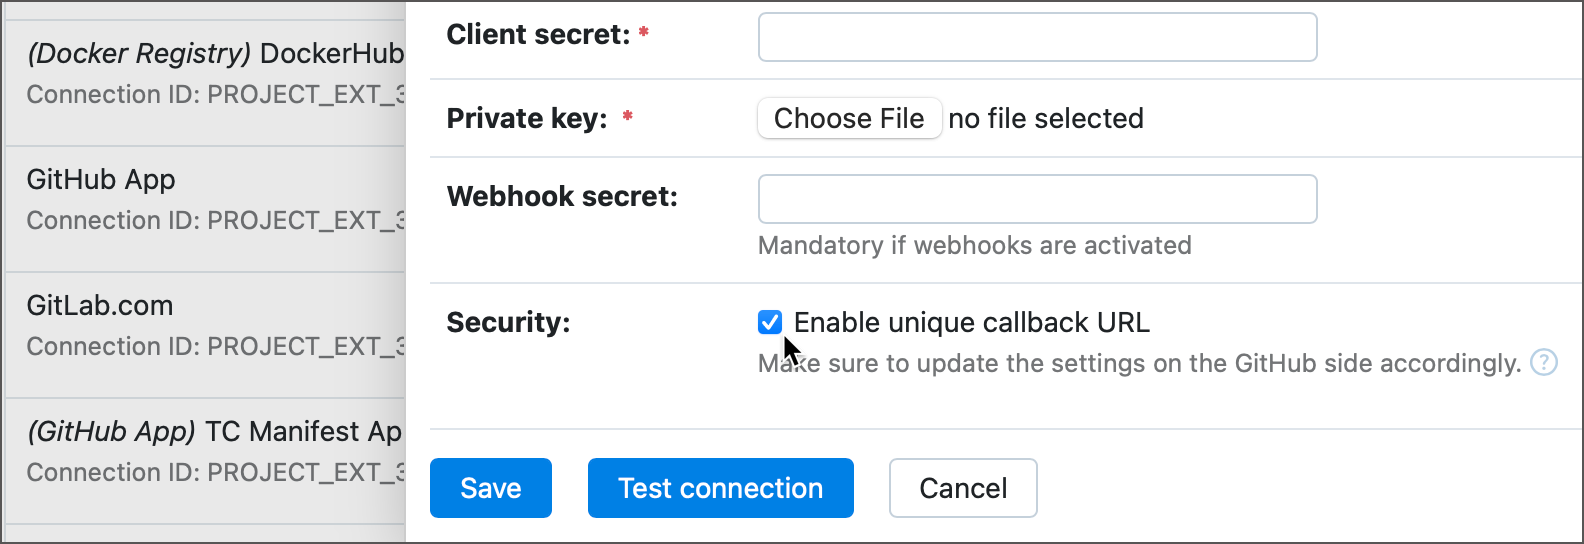Cancel the connection dialog
The image size is (1584, 544).
pos(962,488)
